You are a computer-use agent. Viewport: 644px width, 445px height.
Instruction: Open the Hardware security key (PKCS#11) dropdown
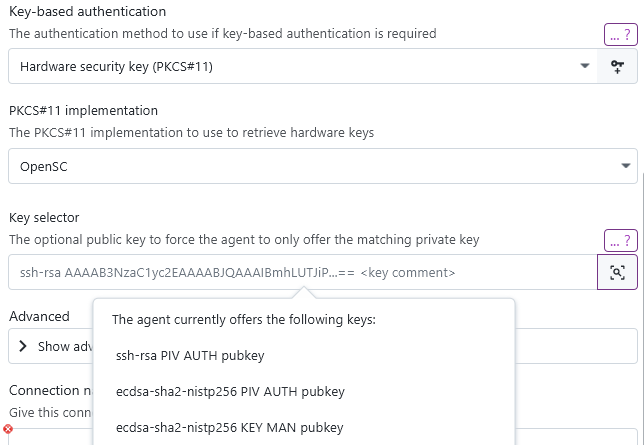point(303,67)
